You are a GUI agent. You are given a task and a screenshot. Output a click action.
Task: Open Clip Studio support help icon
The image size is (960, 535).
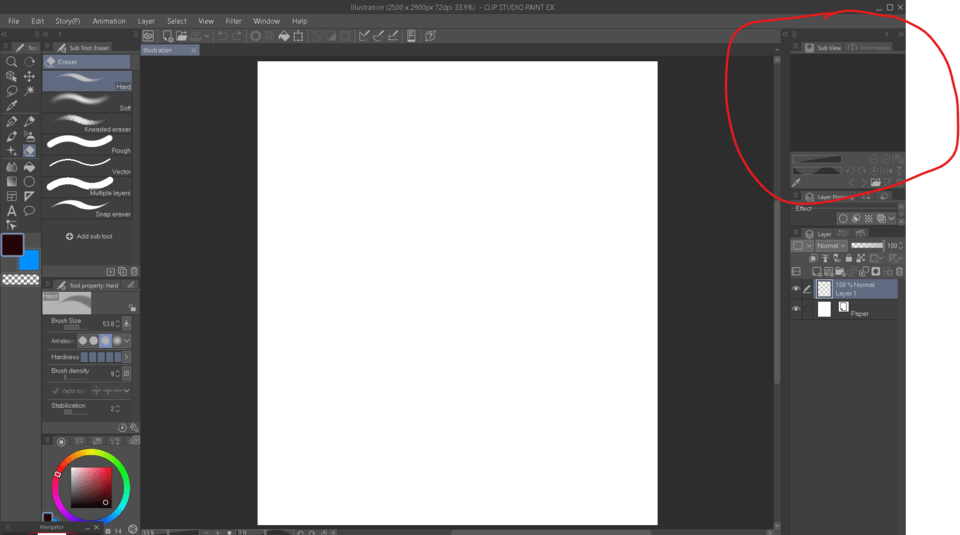430,36
